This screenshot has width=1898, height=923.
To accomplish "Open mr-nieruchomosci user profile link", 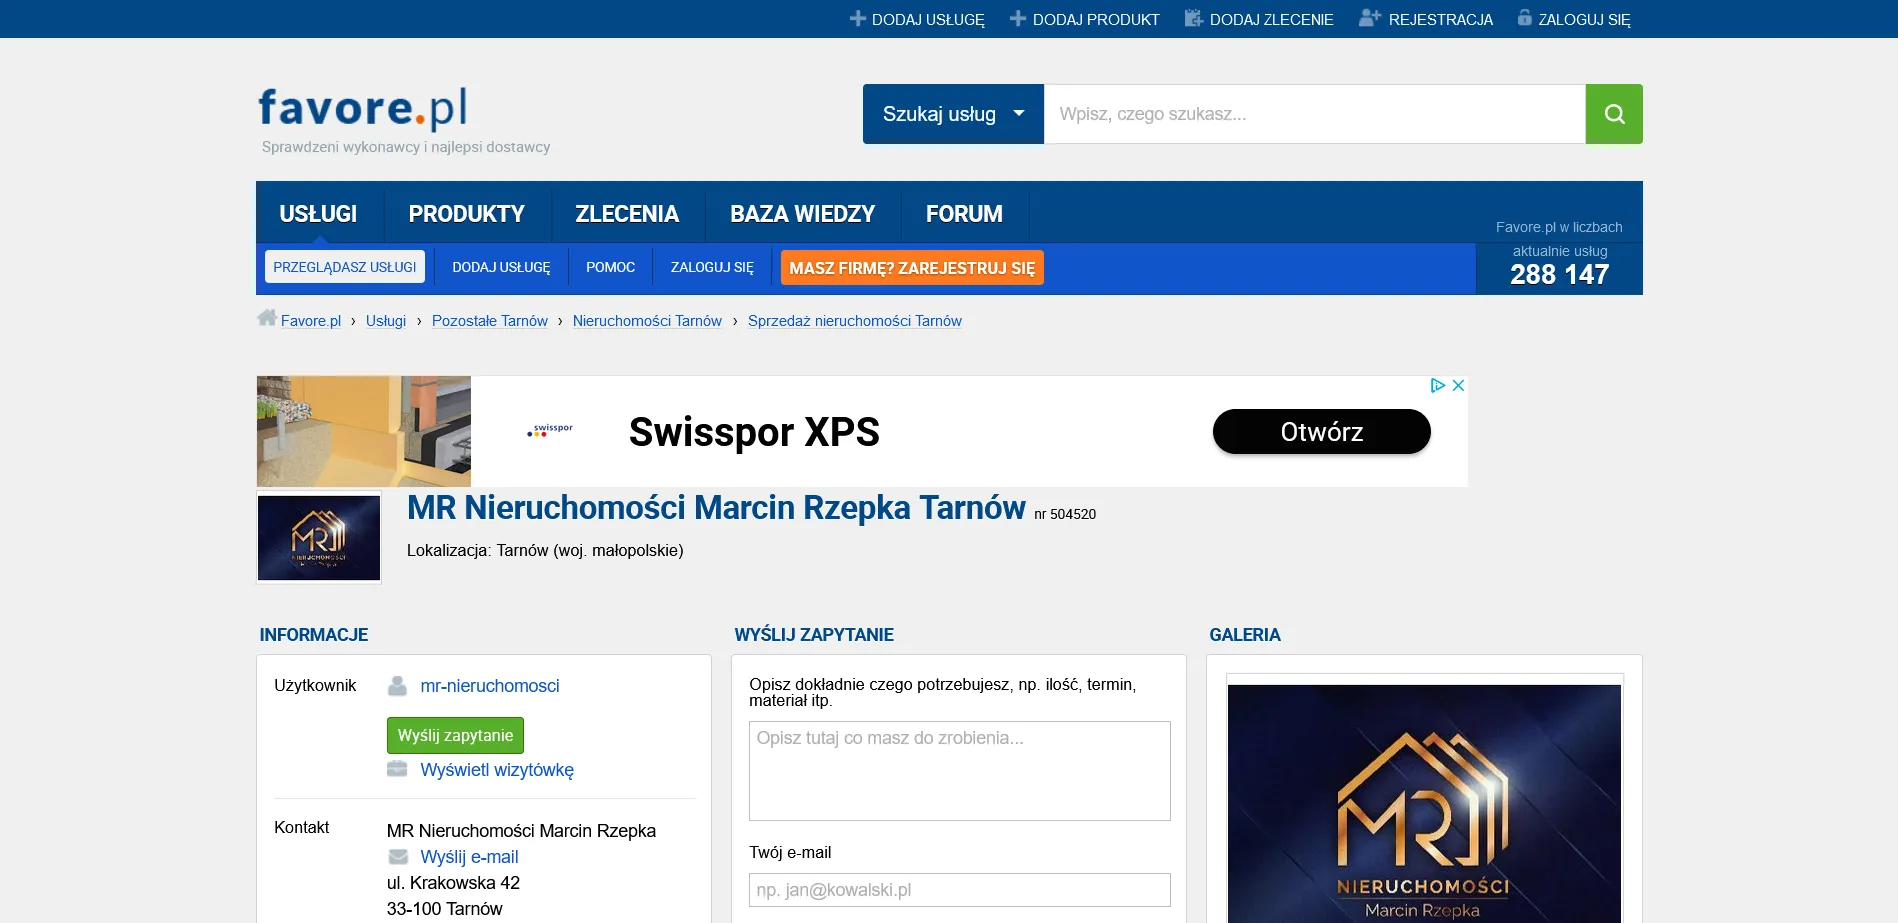I will pos(490,686).
